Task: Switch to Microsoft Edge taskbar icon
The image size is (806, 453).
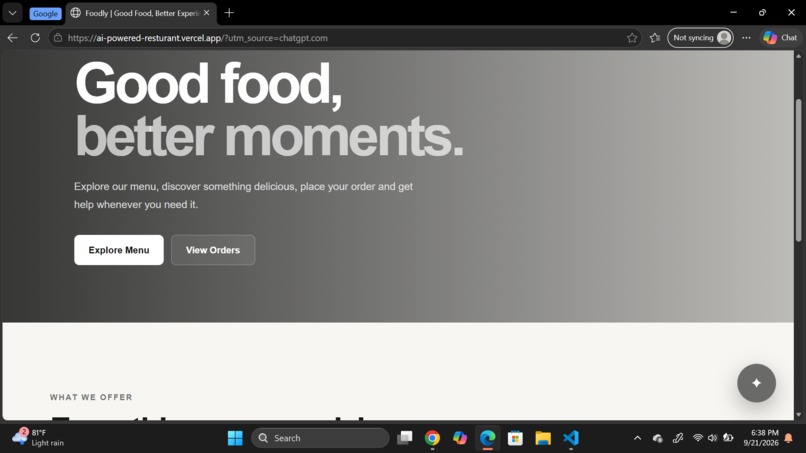Action: tap(487, 438)
